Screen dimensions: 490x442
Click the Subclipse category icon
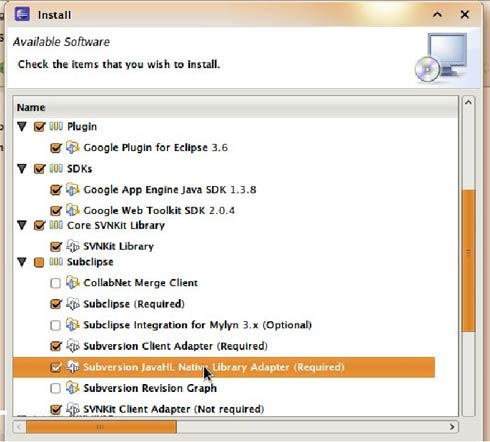point(56,262)
